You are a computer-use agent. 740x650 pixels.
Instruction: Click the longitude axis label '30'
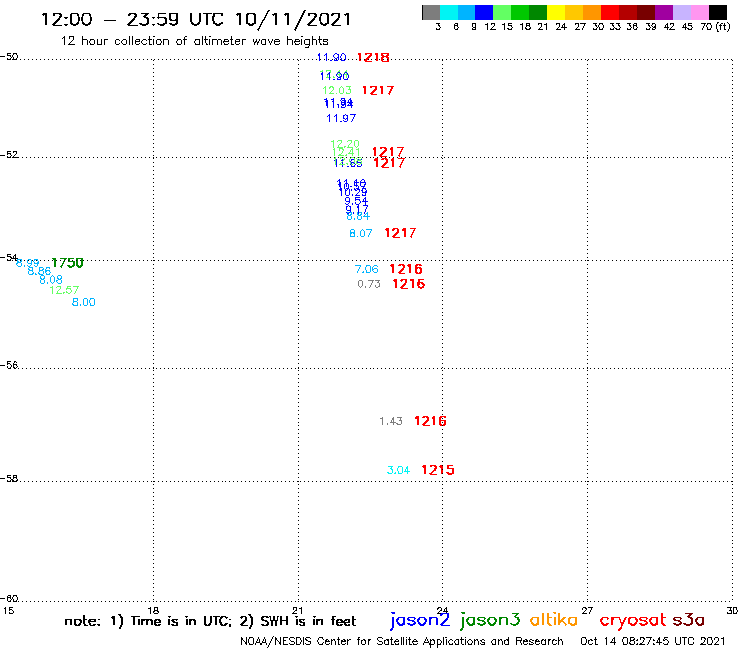[x=732, y=610]
